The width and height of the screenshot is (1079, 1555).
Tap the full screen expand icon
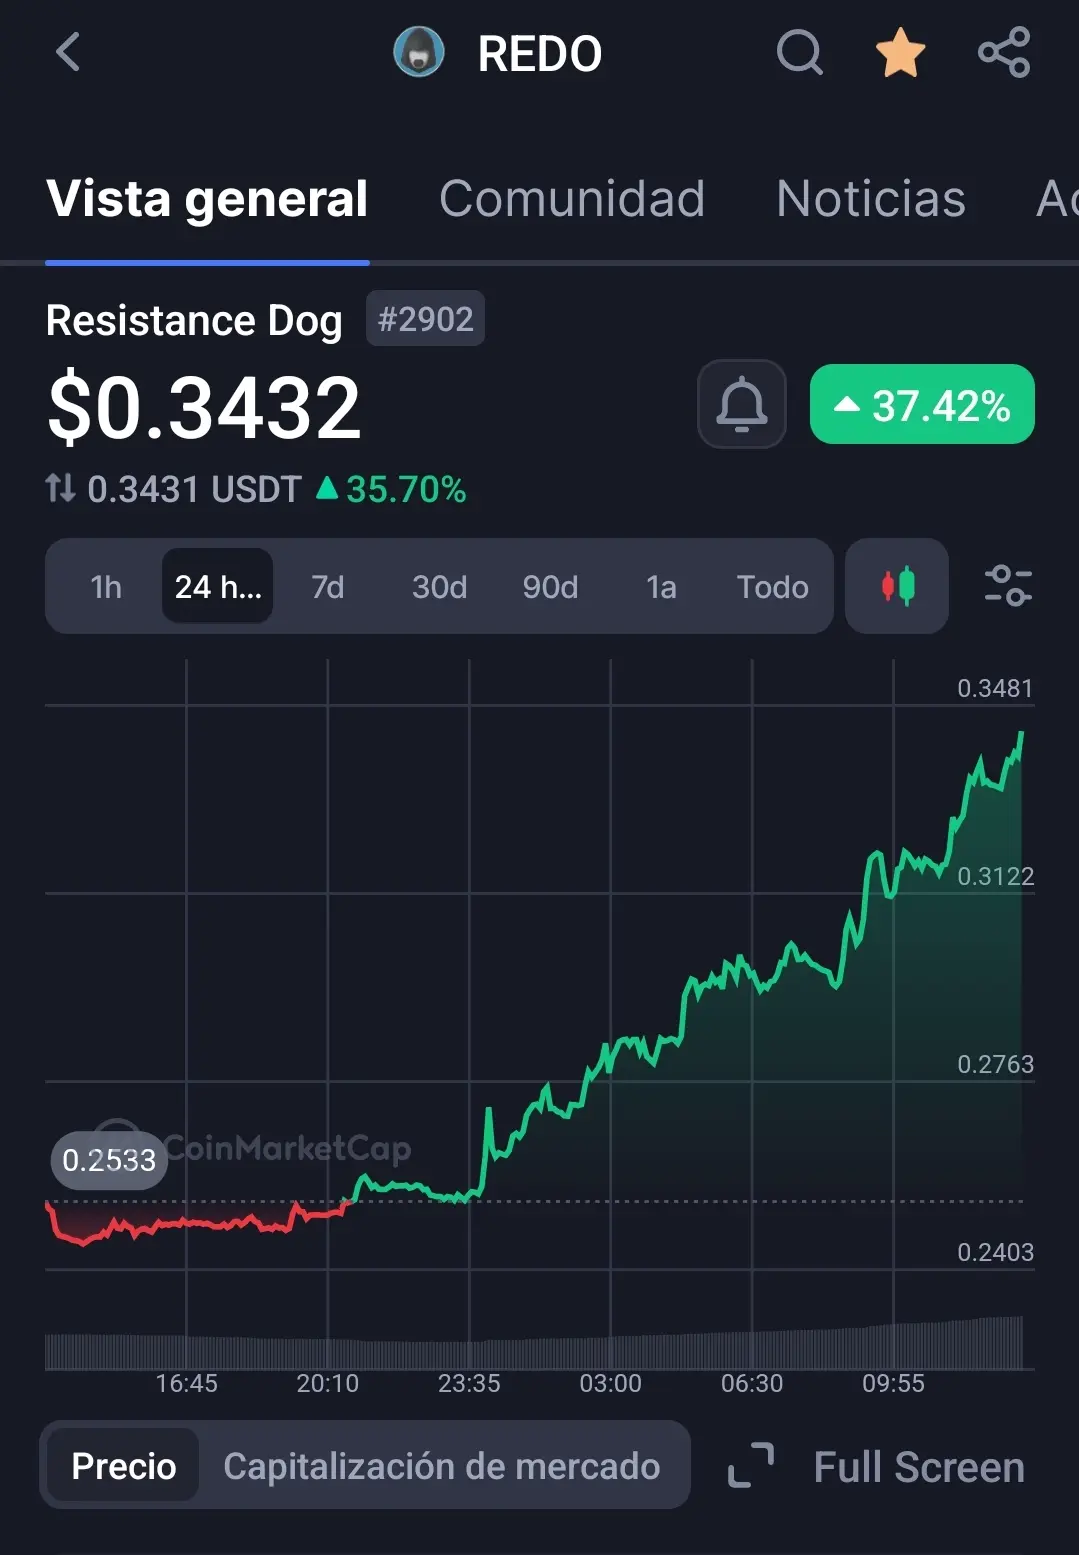(x=751, y=1466)
